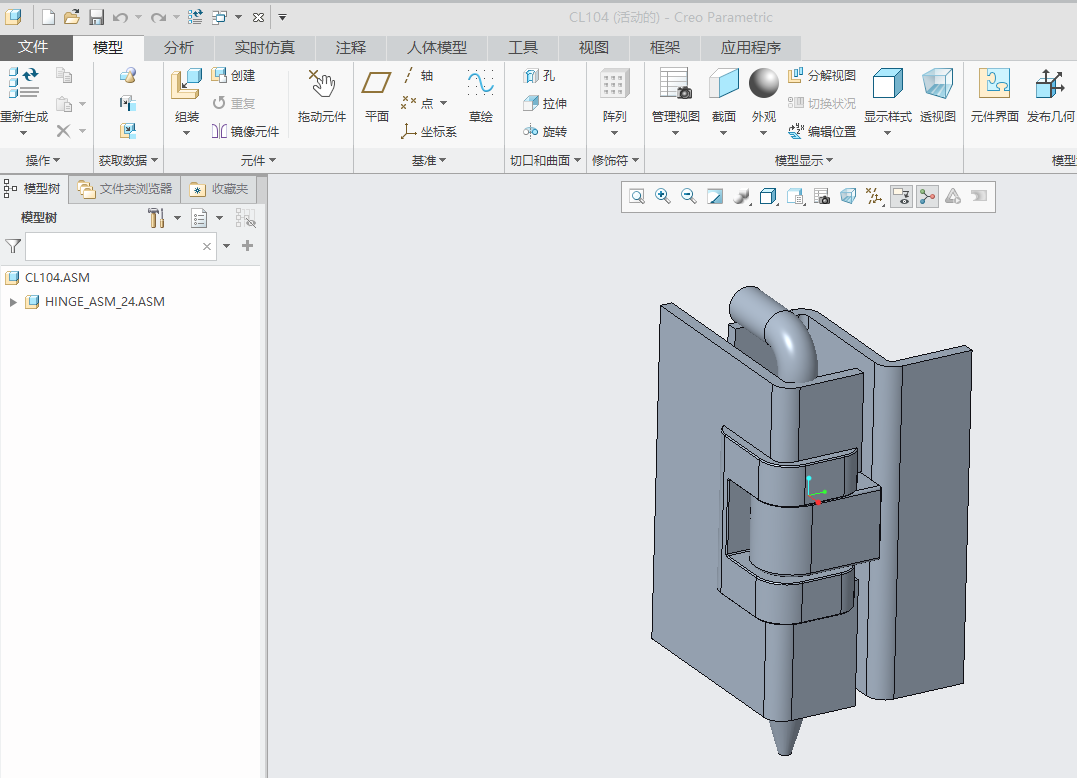Click the 镜像元件 mirror component tool
This screenshot has width=1077, height=778.
(x=245, y=131)
